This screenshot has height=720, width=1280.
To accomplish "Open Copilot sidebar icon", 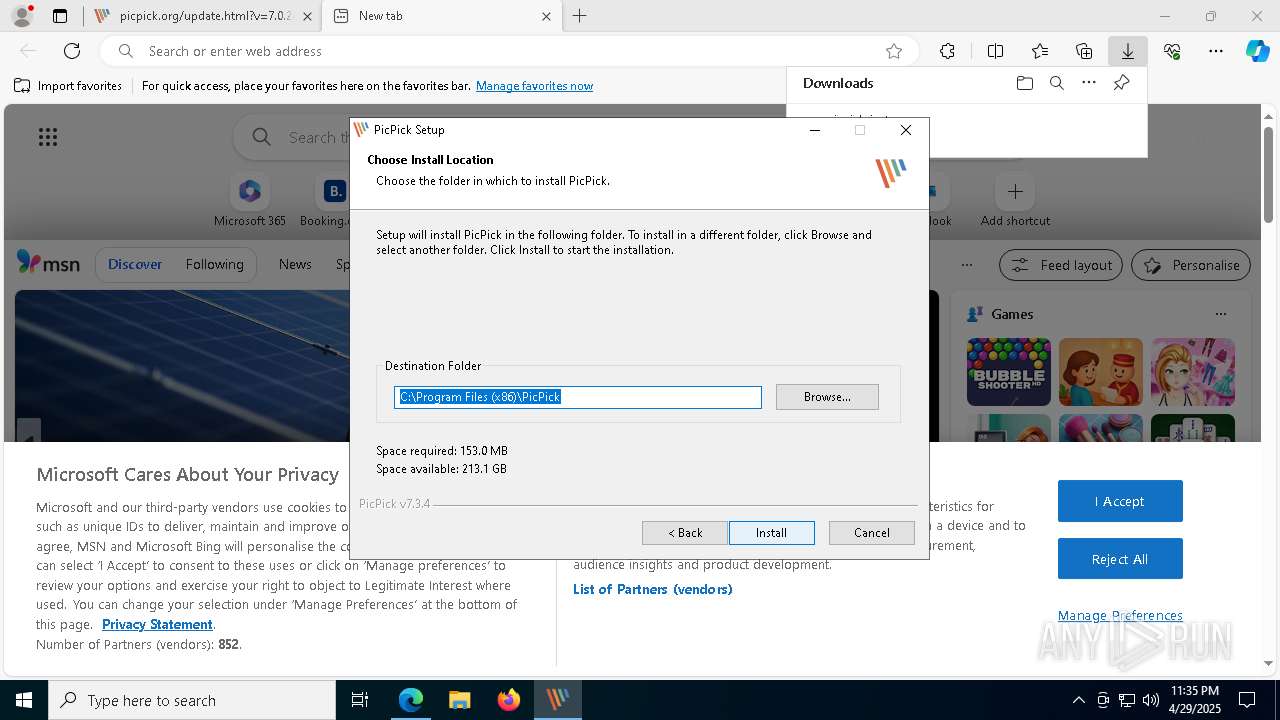I will tap(1258, 51).
